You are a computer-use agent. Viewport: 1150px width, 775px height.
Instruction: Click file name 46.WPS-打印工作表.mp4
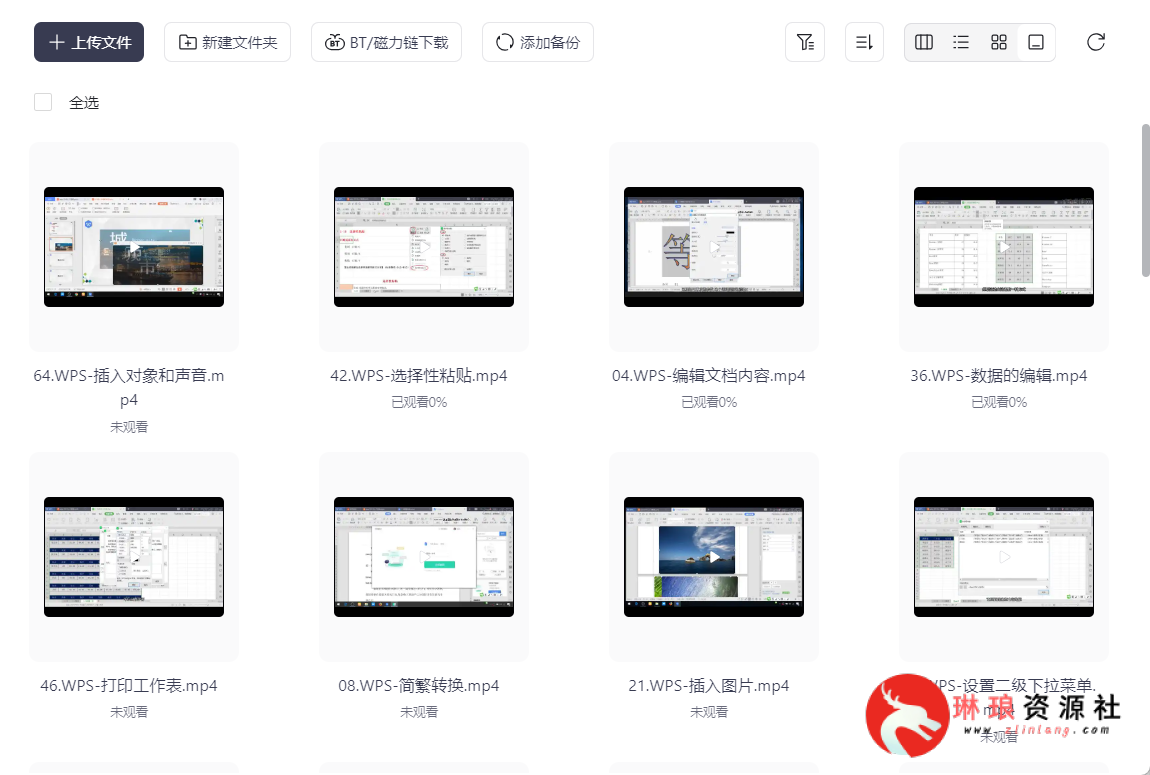(129, 686)
